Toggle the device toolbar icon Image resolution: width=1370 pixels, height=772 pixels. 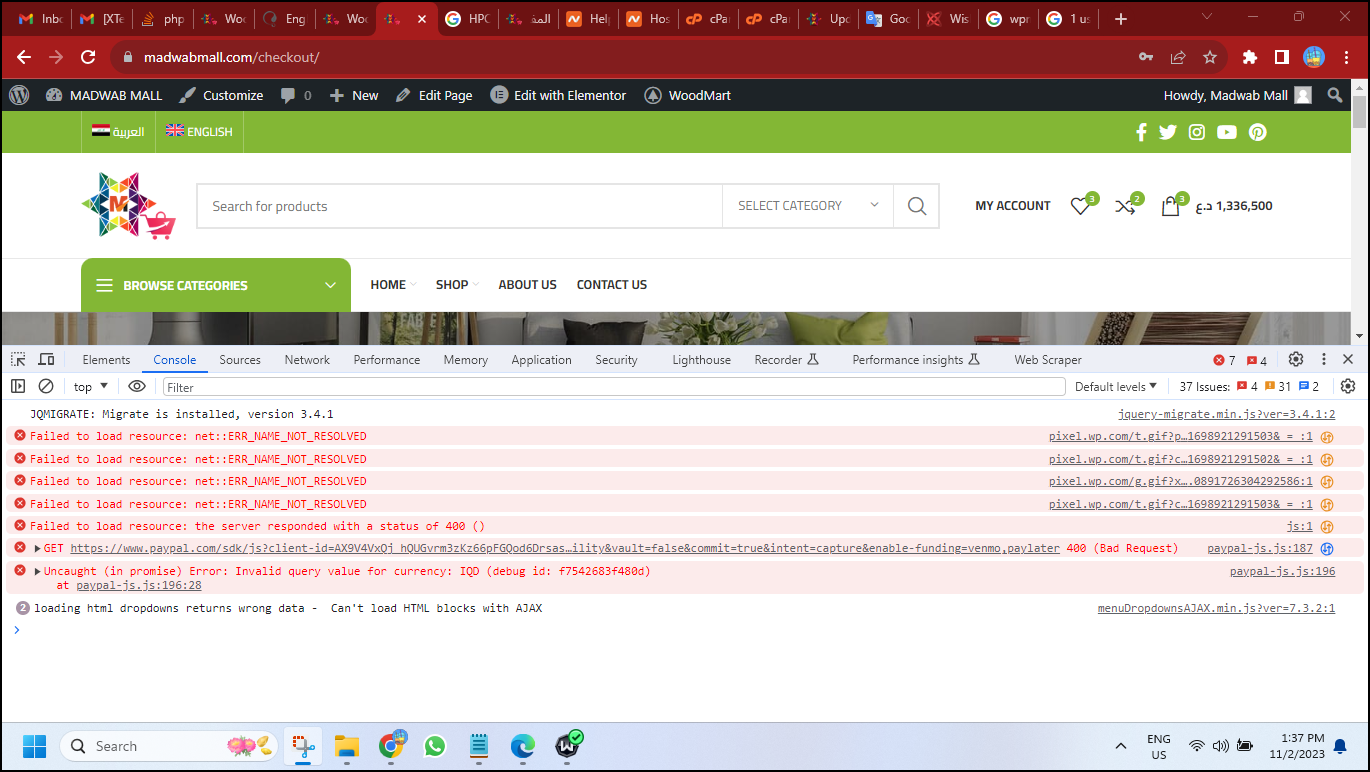click(x=46, y=360)
